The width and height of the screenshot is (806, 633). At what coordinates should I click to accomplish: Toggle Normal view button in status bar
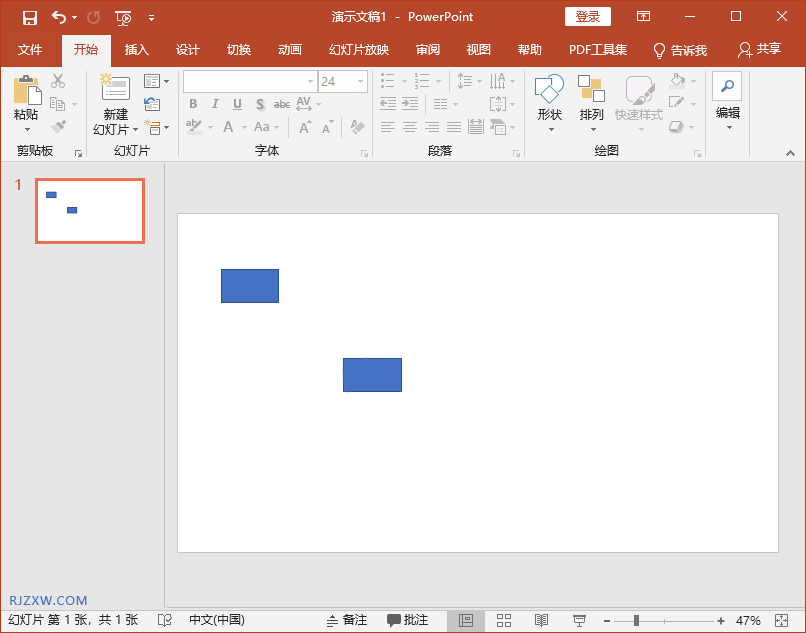click(466, 621)
